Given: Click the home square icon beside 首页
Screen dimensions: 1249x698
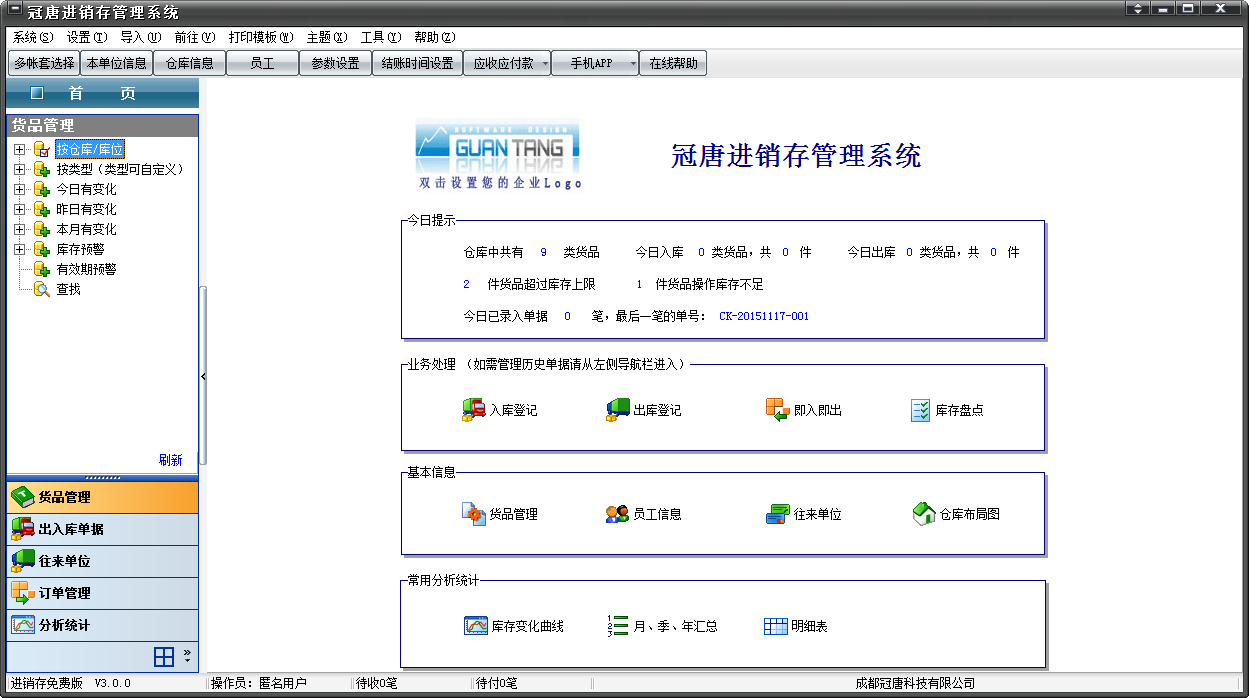Looking at the screenshot, I should [37, 93].
